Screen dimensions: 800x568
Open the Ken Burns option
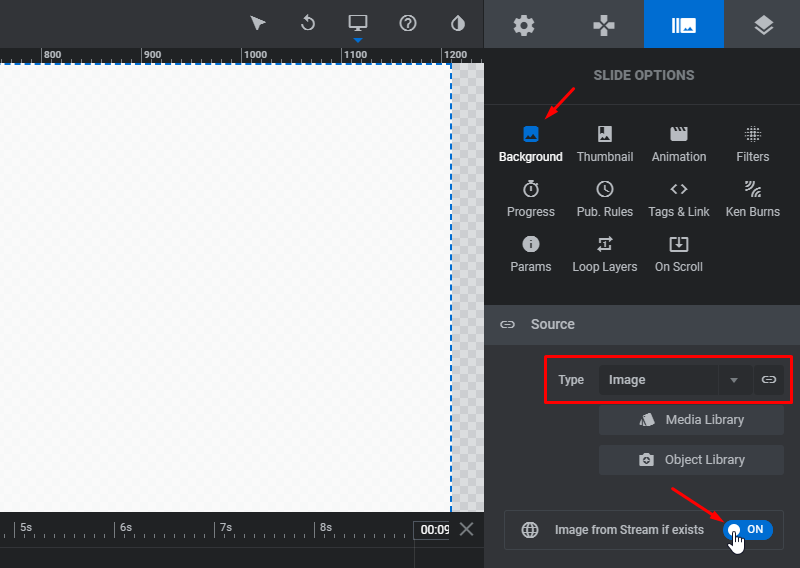(x=753, y=200)
